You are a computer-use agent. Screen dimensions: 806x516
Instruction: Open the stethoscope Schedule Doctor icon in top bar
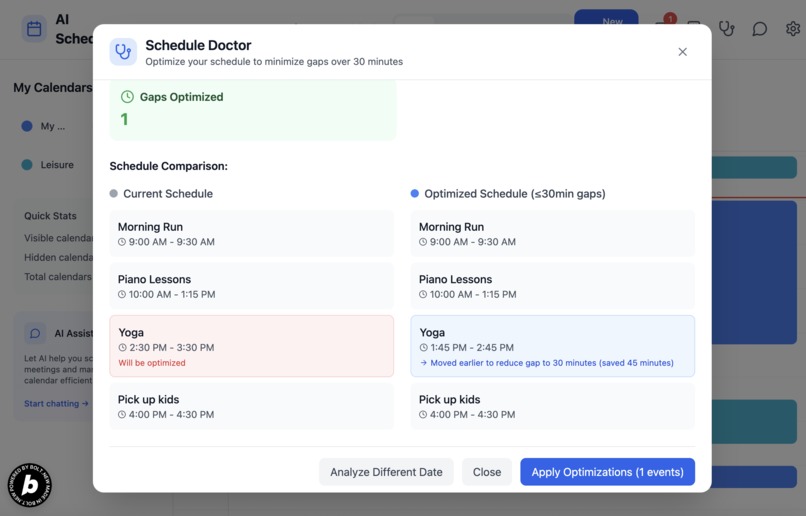pos(726,29)
